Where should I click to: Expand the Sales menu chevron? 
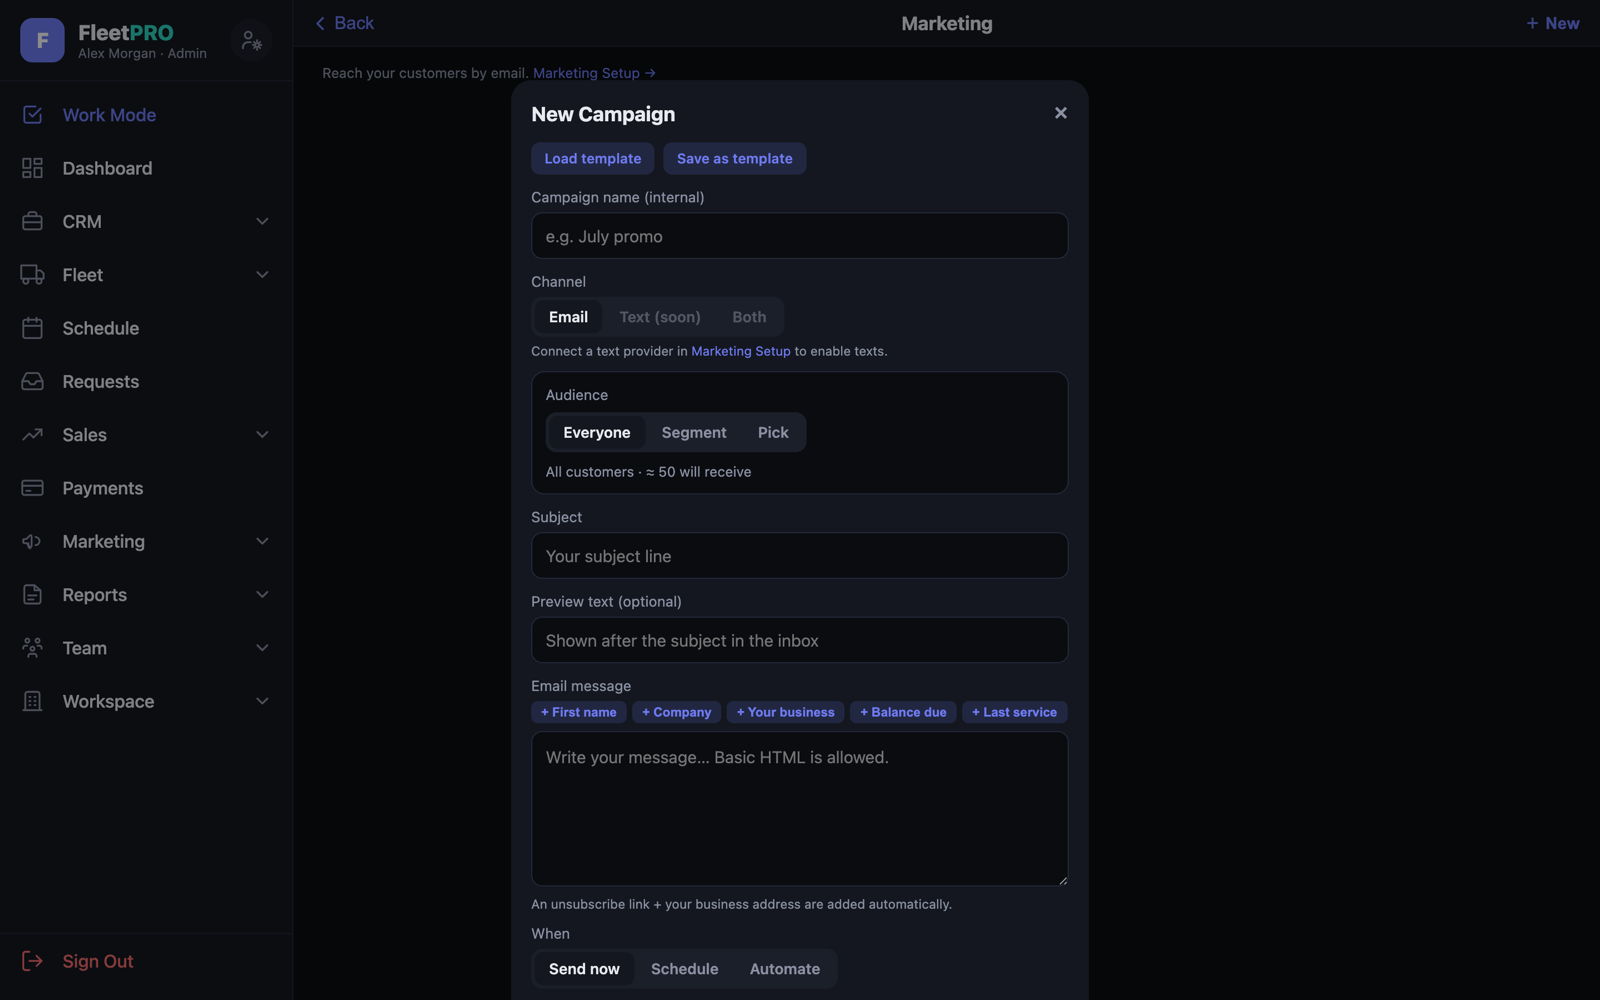(x=262, y=435)
